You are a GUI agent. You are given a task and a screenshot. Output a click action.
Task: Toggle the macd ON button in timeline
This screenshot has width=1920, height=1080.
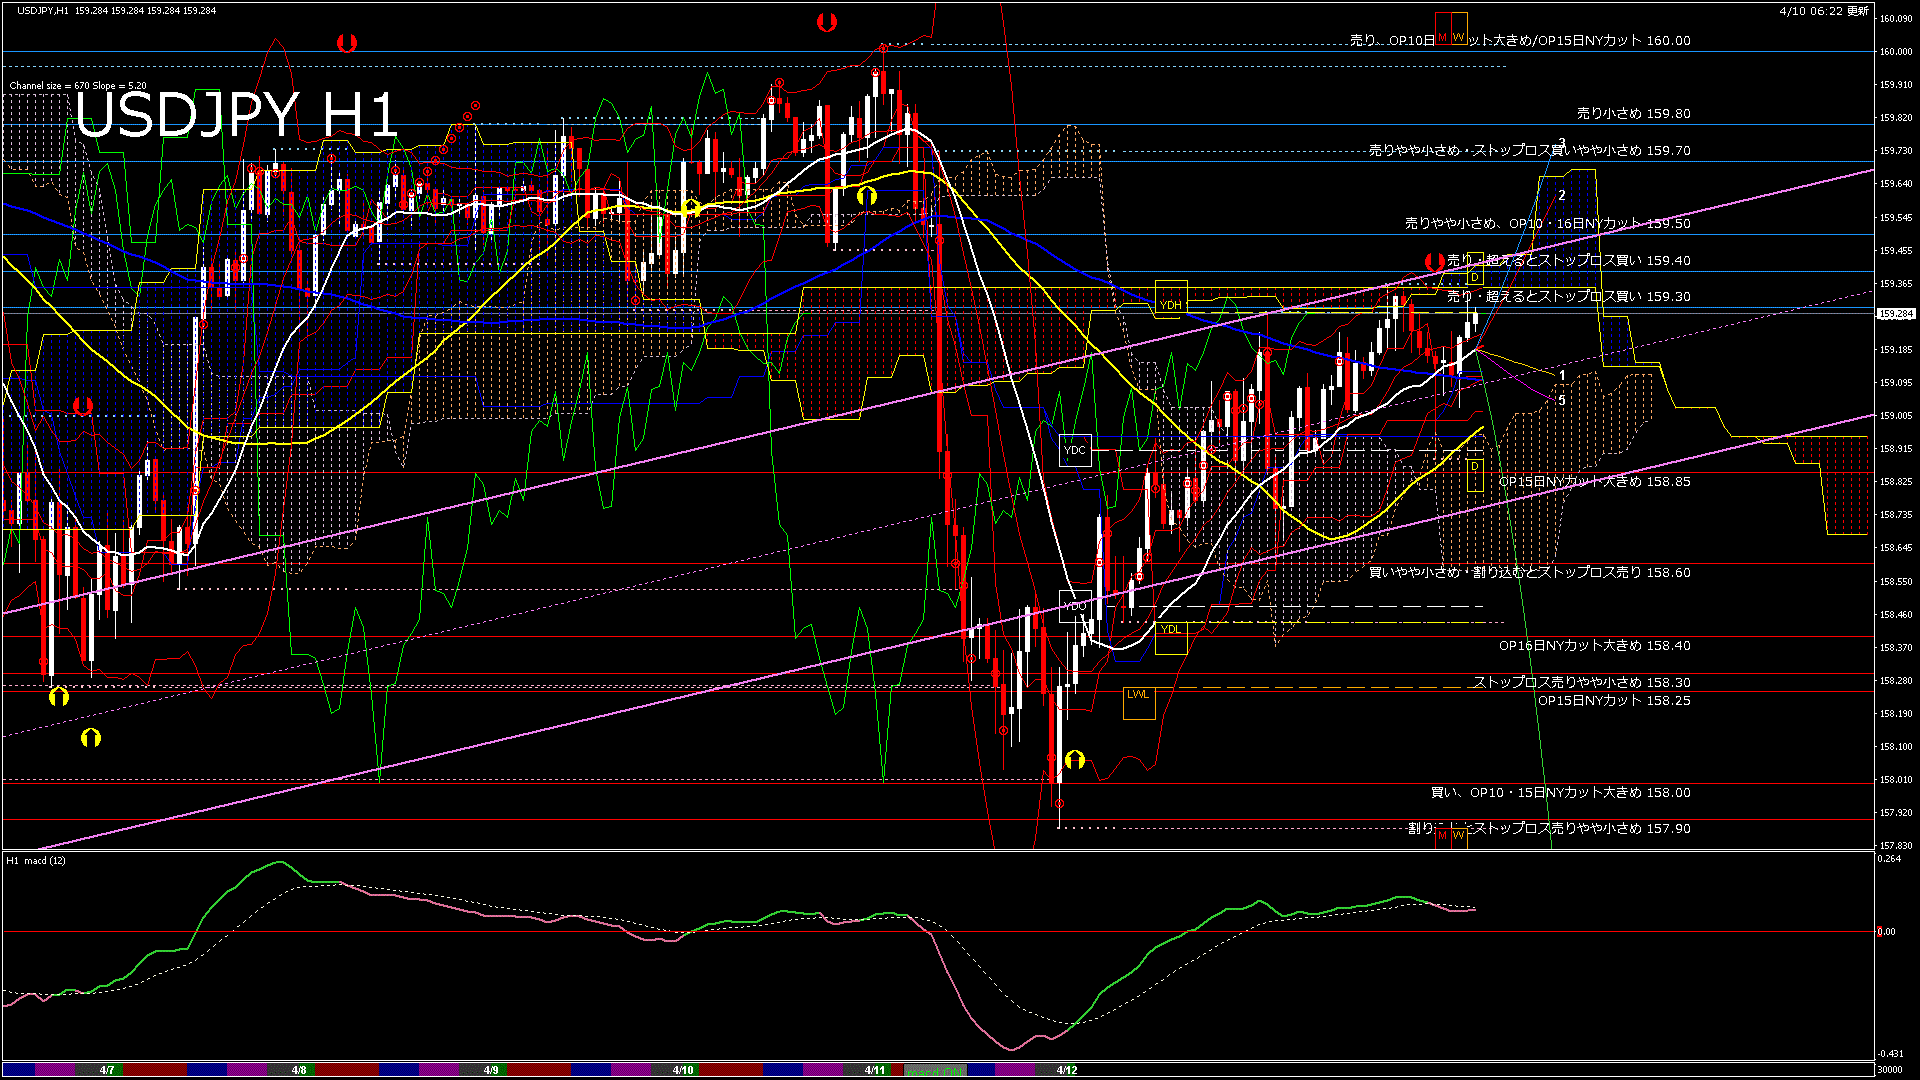[x=935, y=1071]
